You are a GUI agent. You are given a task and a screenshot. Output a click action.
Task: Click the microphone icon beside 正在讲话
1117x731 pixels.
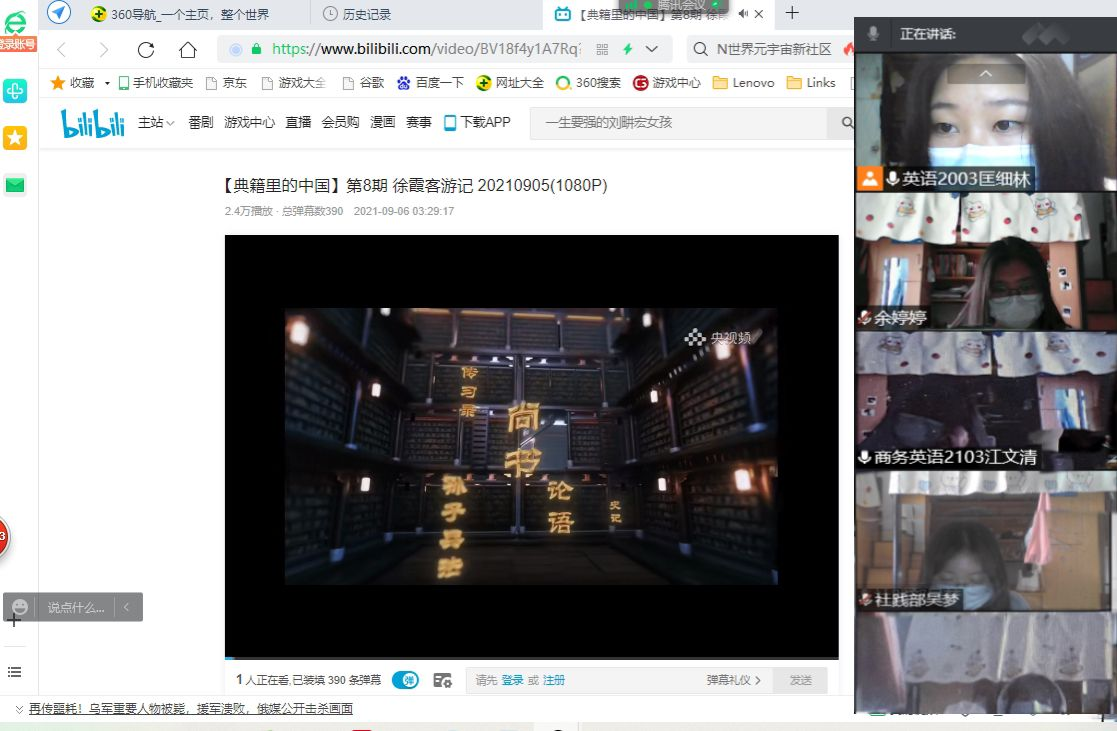[873, 33]
